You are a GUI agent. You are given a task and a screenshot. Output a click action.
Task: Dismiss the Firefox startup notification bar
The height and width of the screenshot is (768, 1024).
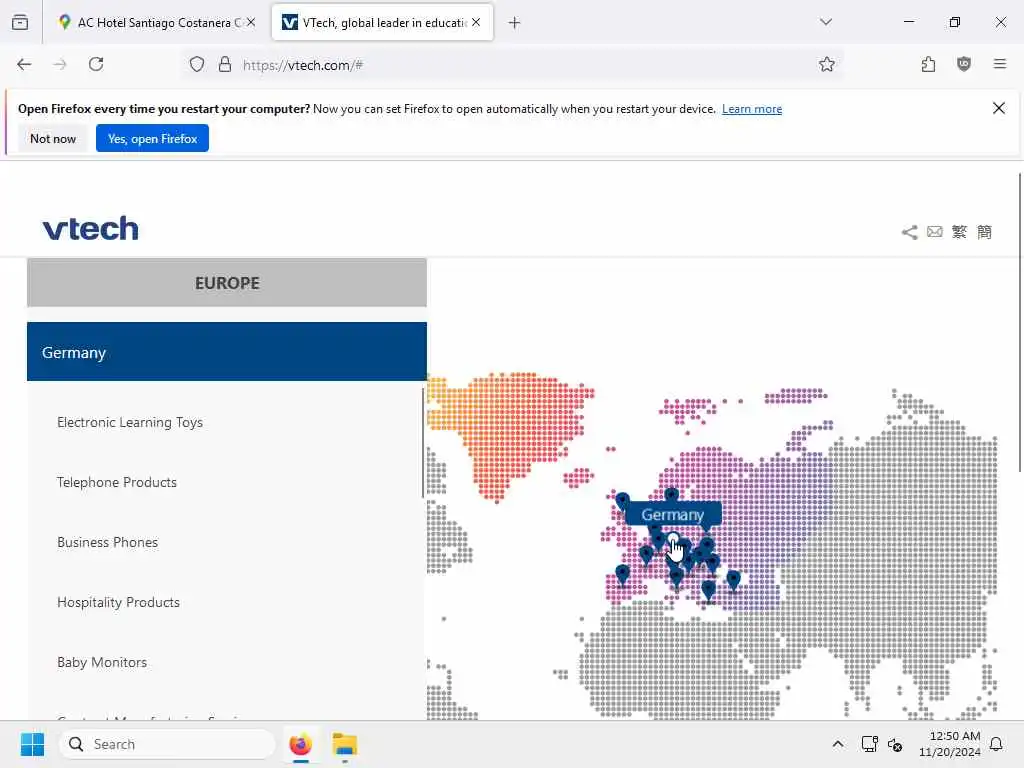[998, 108]
